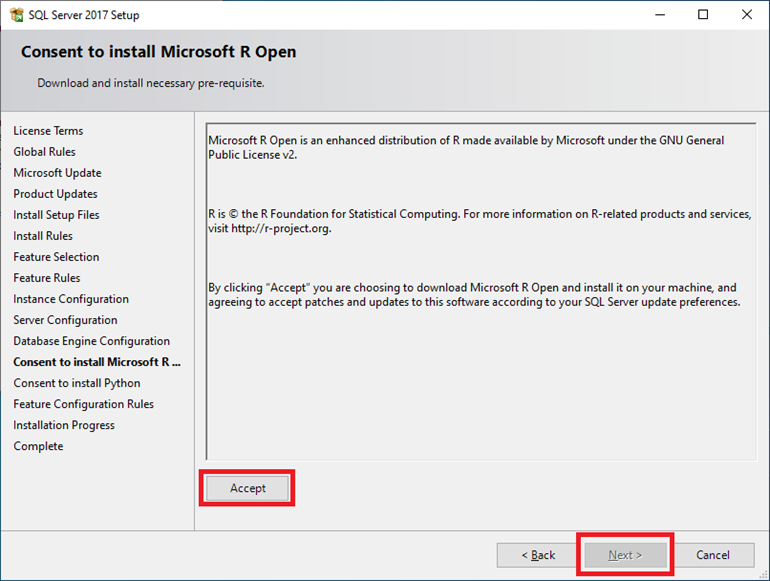Select Feature Configuration Rules step
Image resolution: width=770 pixels, height=581 pixels.
click(x=83, y=404)
